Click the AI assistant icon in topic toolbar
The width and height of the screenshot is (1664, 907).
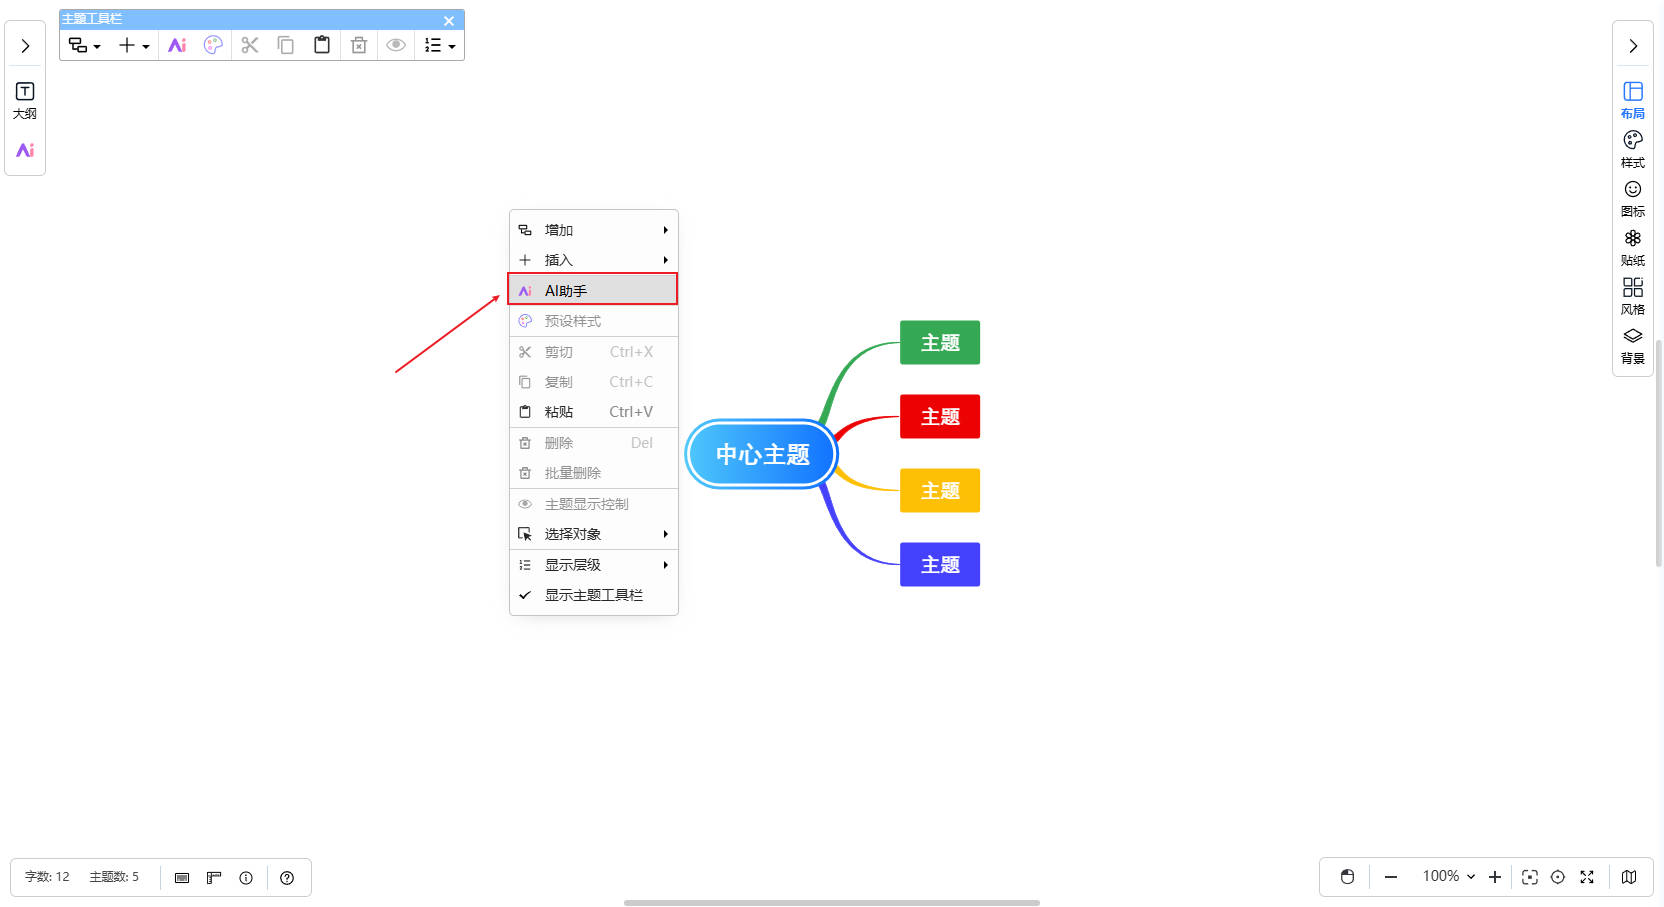(x=177, y=45)
